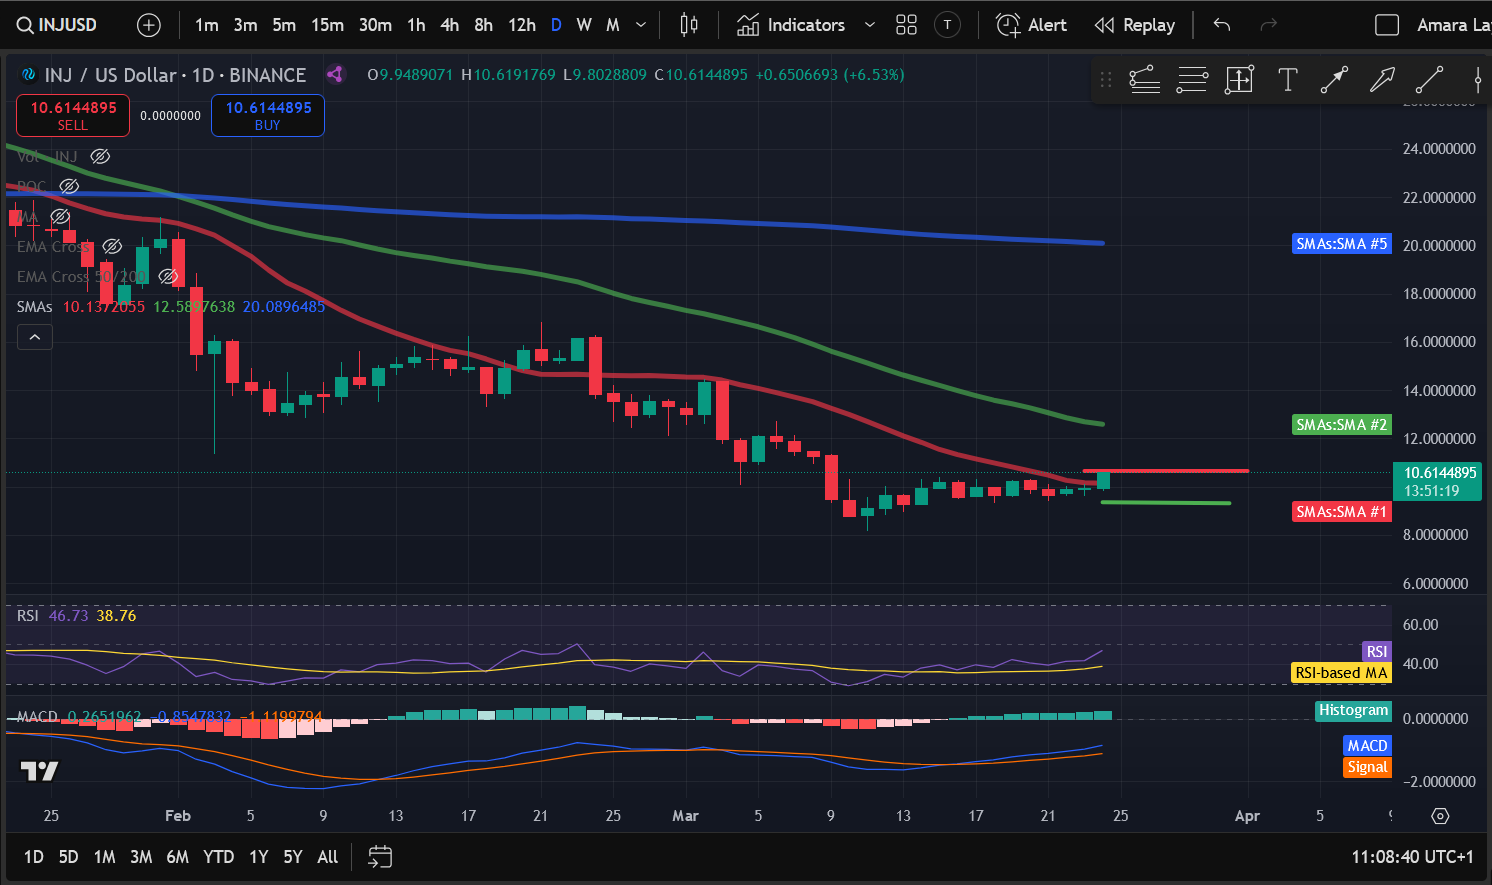
Task: Expand the timeframe interval dropdown arrow
Action: [x=641, y=25]
